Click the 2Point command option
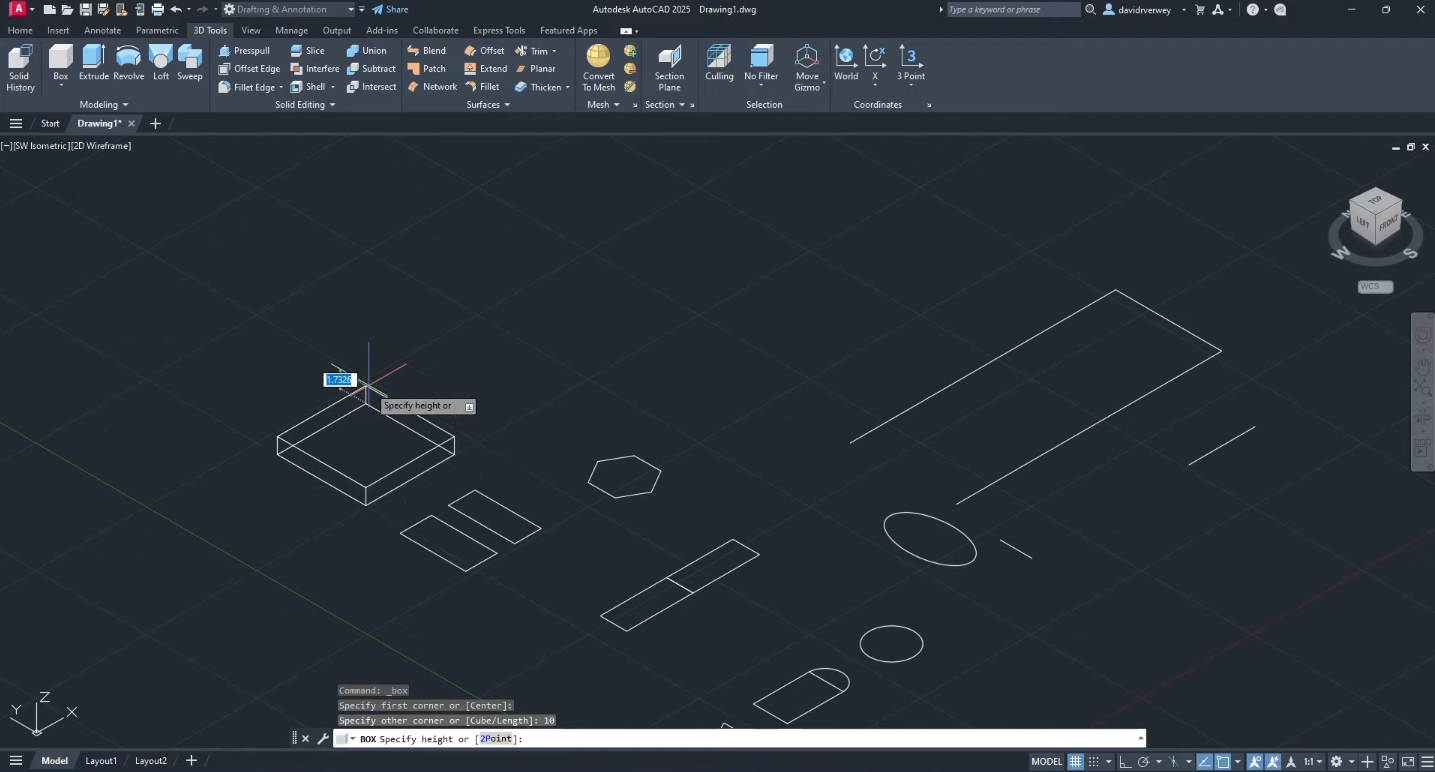 click(x=496, y=739)
